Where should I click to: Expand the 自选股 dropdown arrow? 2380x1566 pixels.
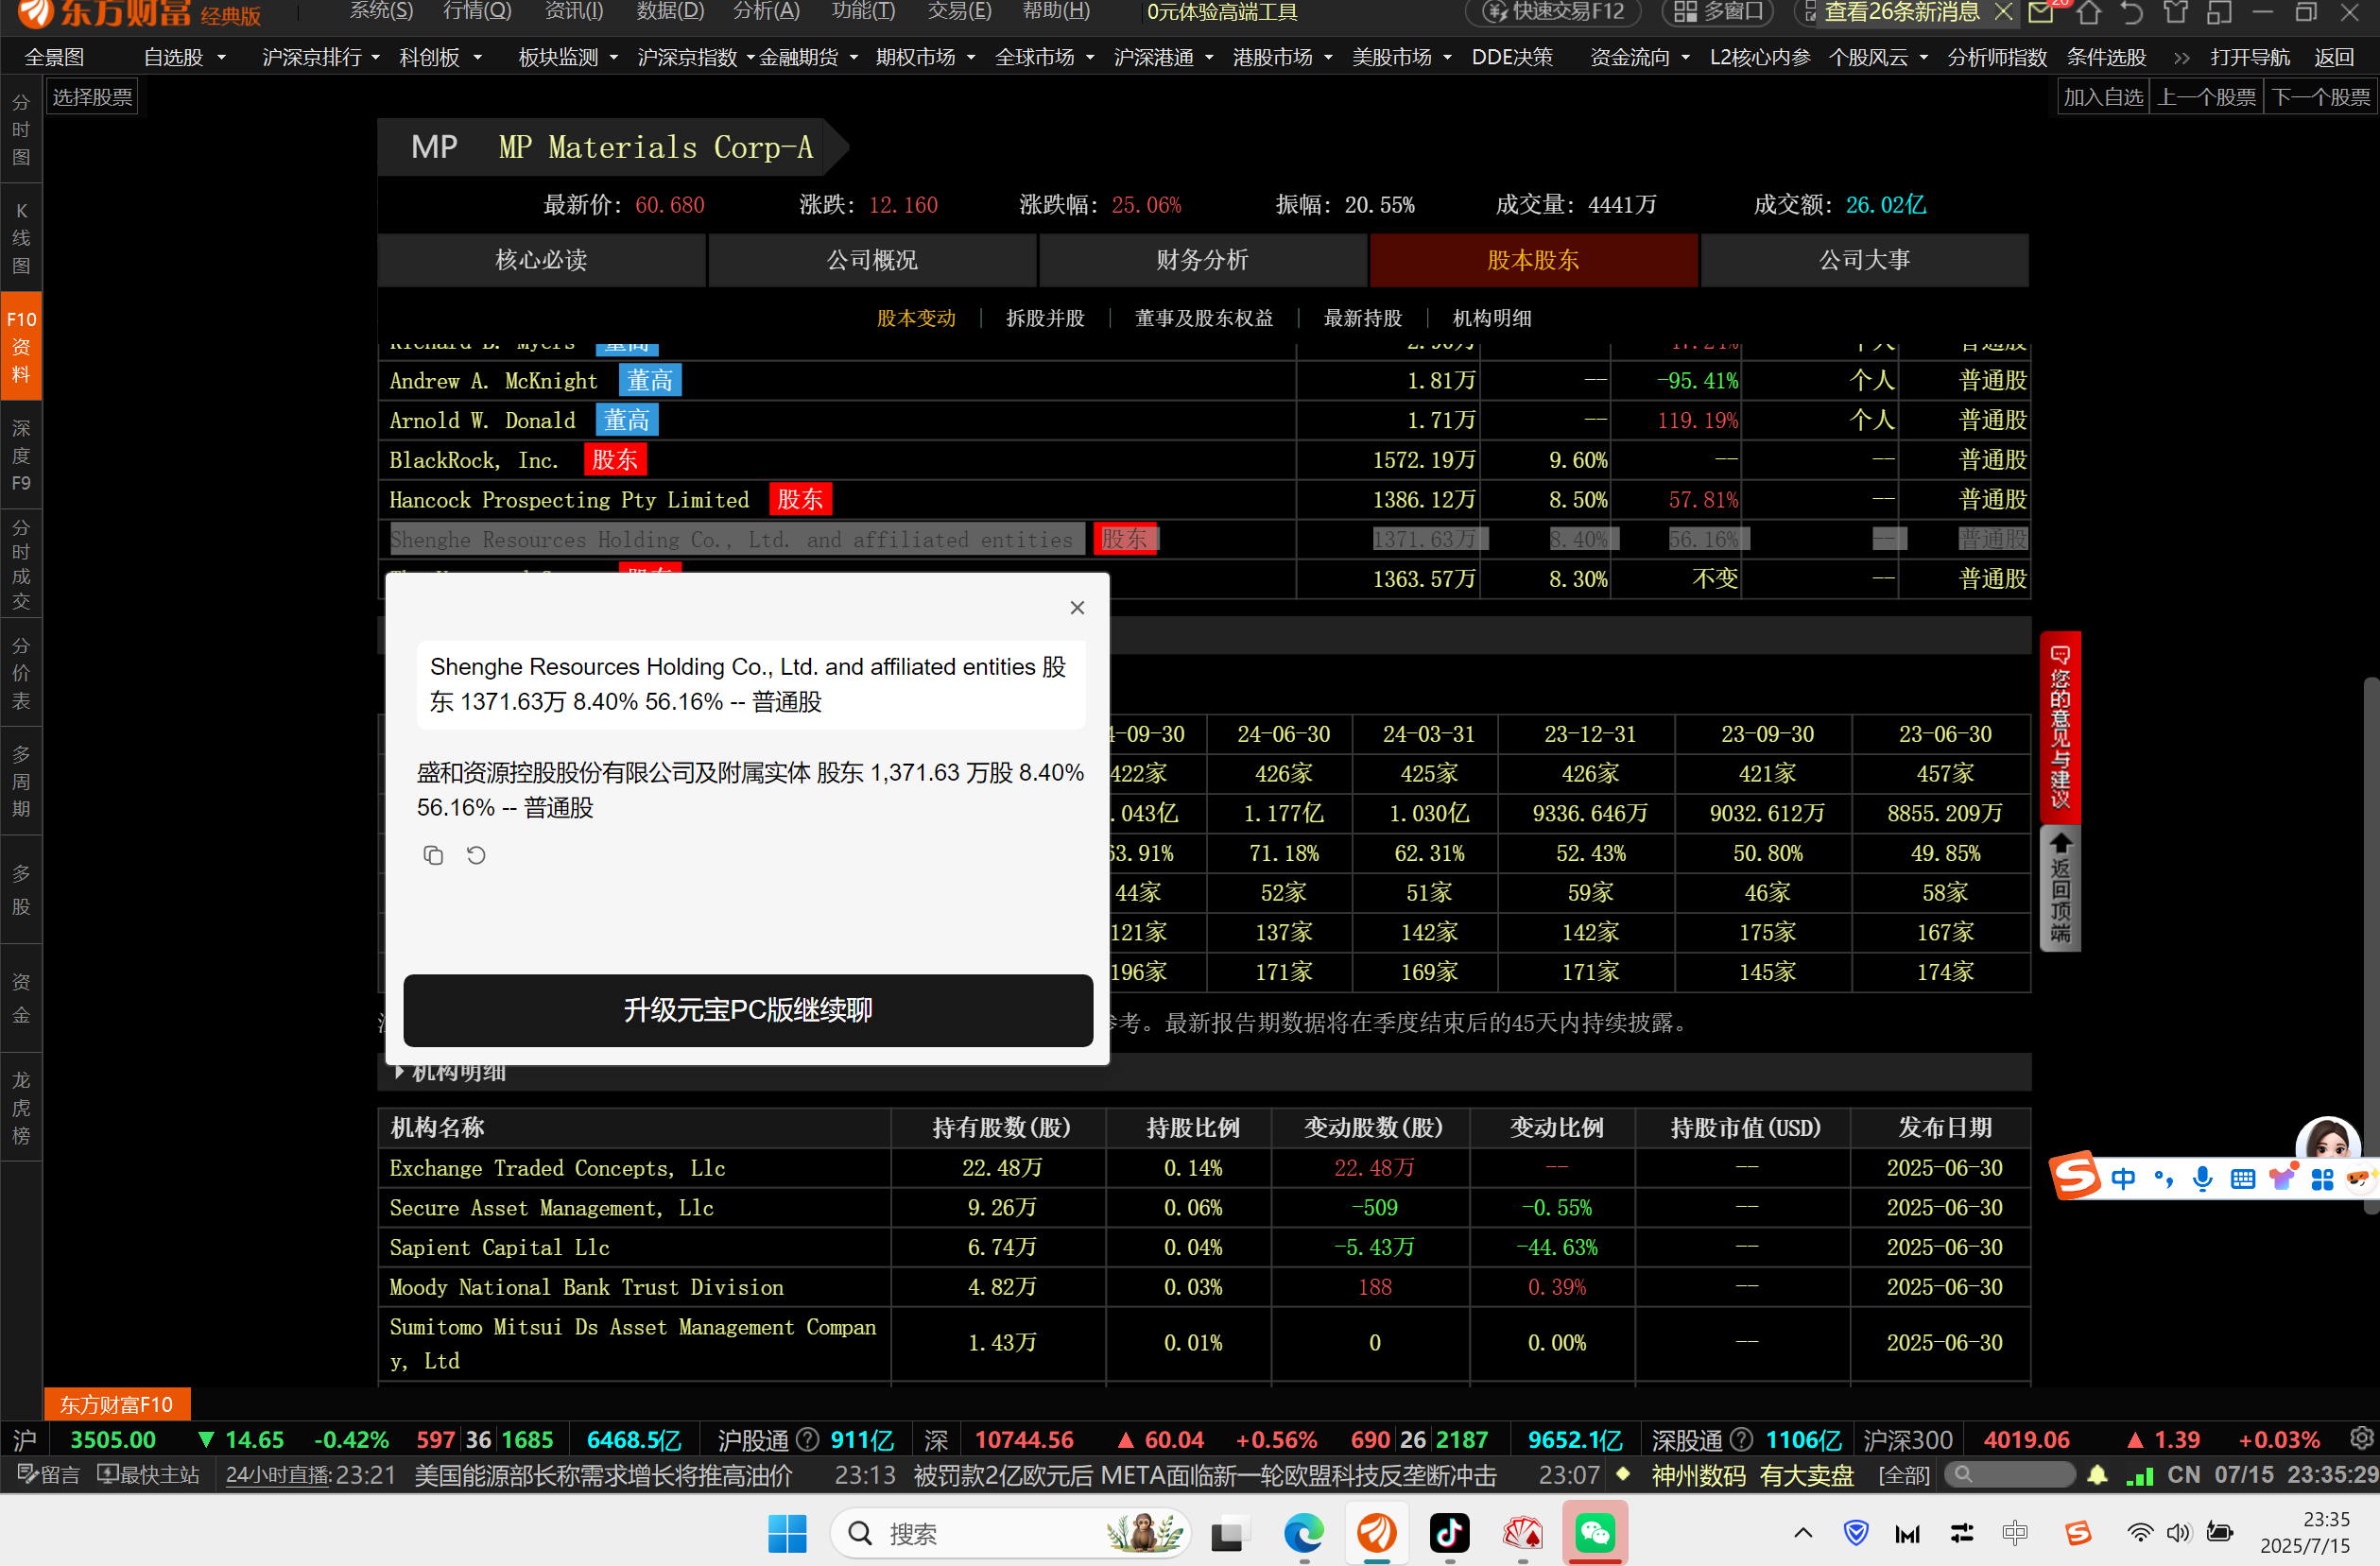(x=221, y=58)
